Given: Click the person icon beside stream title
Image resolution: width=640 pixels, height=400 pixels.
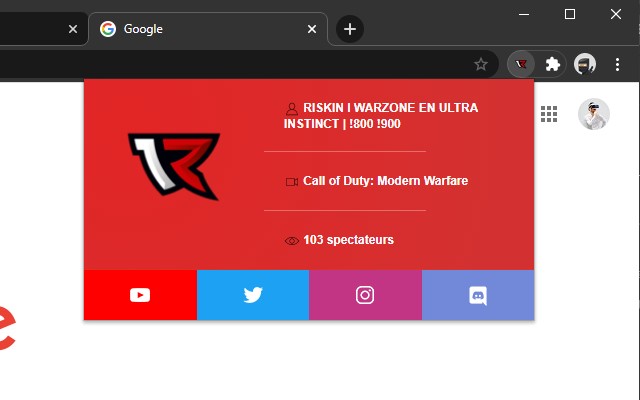Looking at the screenshot, I should (291, 109).
